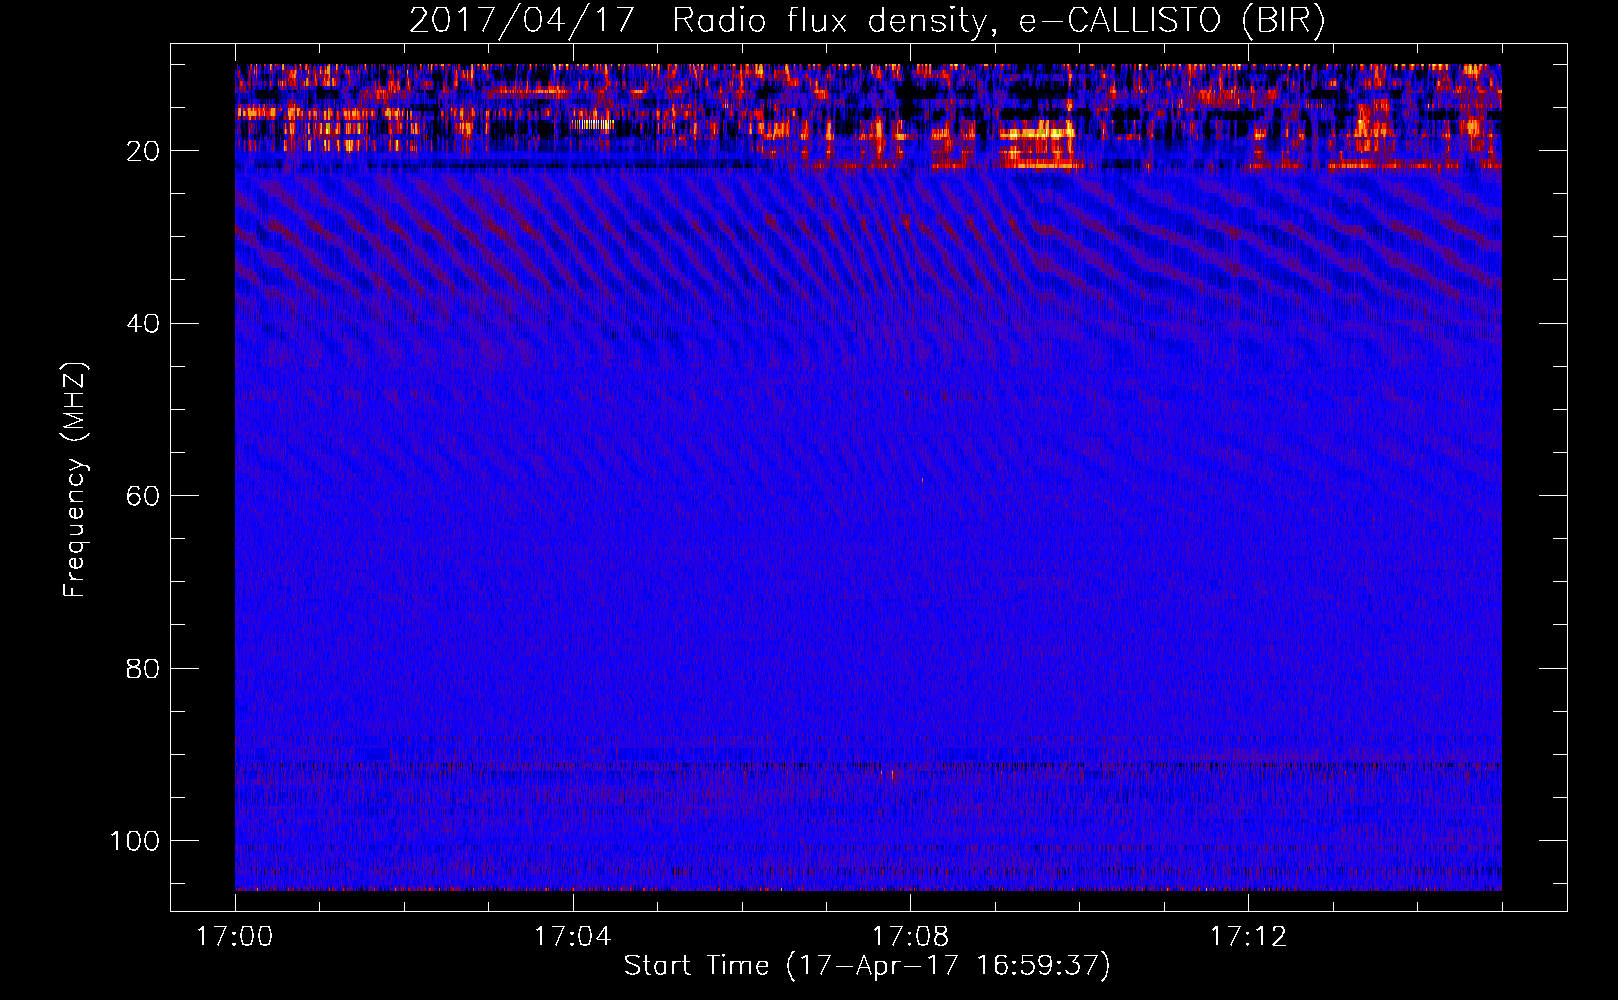Click the 40 MHz frequency tick label
Image resolution: width=1618 pixels, height=1000 pixels.
(143, 324)
